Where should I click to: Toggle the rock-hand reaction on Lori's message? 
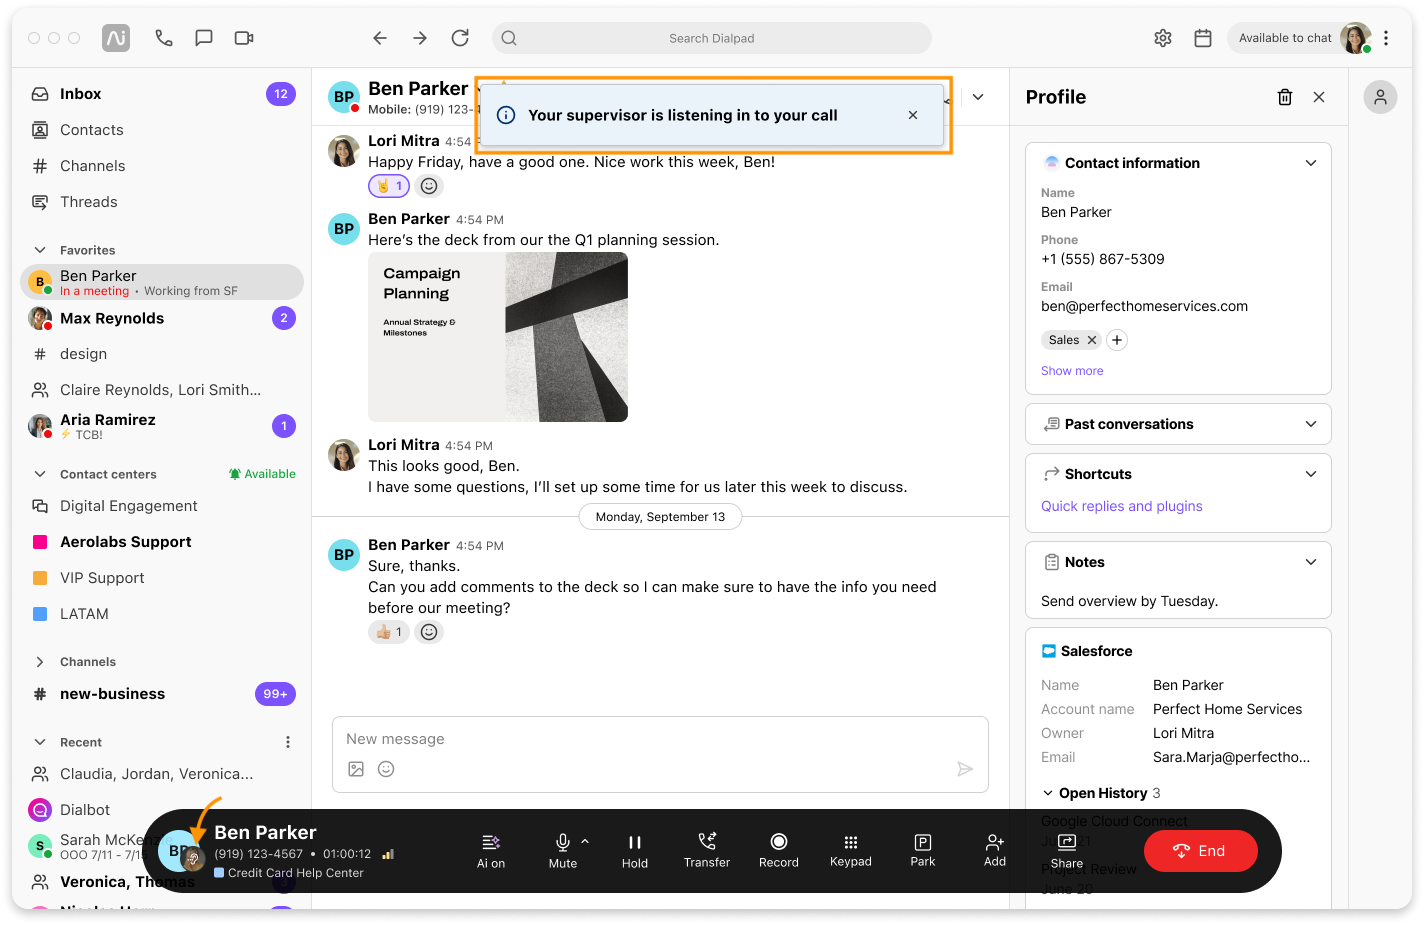click(389, 186)
